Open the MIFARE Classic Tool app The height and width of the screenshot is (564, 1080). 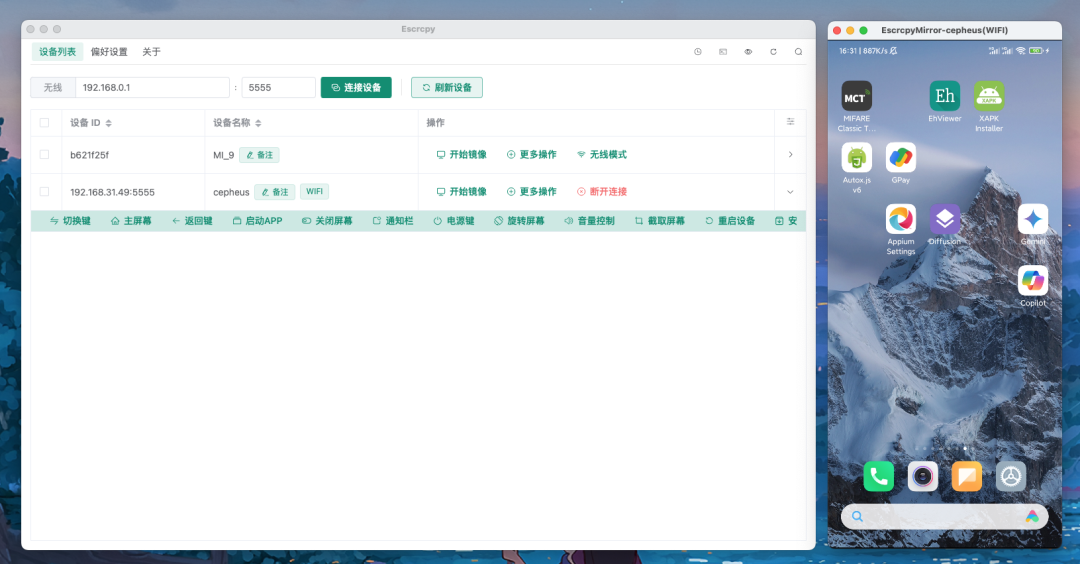(x=856, y=97)
